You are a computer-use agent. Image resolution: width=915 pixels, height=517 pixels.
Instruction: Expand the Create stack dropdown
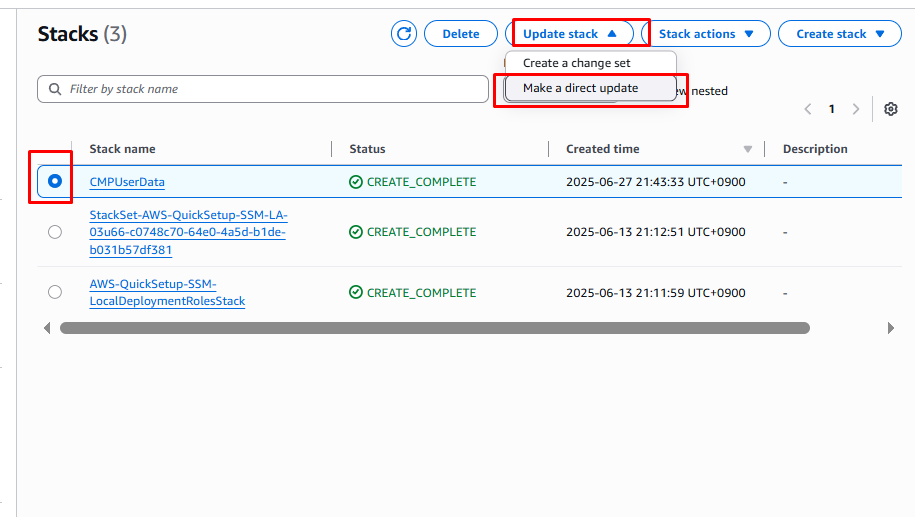click(840, 34)
